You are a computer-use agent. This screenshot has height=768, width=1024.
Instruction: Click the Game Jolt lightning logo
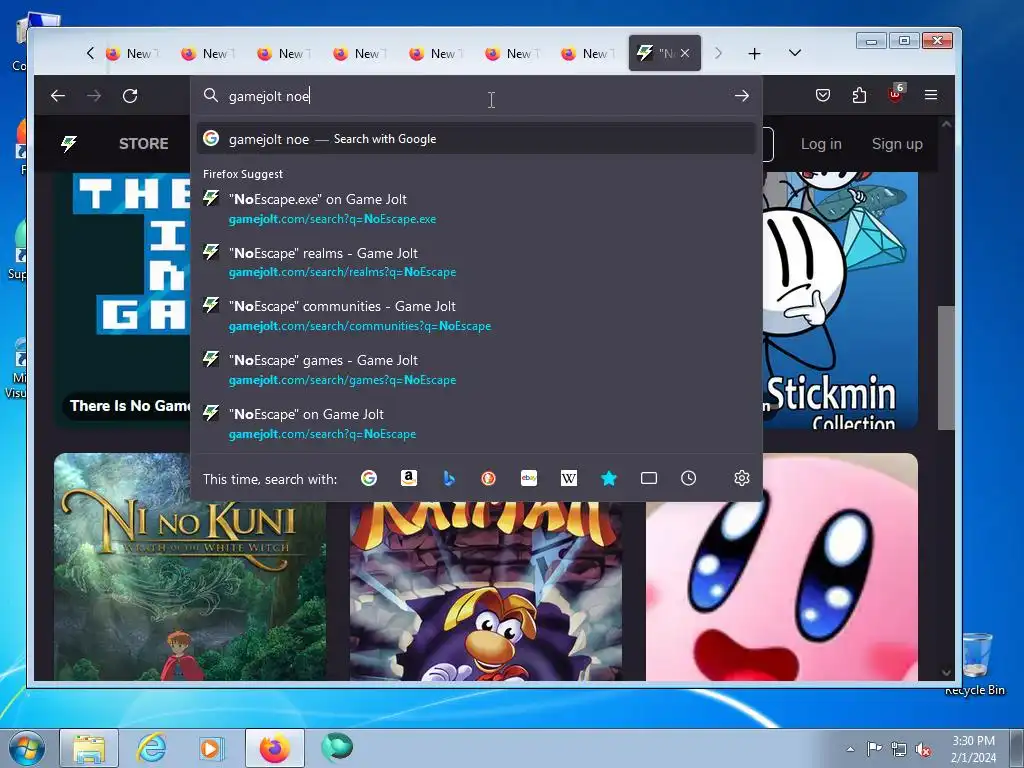coord(69,144)
